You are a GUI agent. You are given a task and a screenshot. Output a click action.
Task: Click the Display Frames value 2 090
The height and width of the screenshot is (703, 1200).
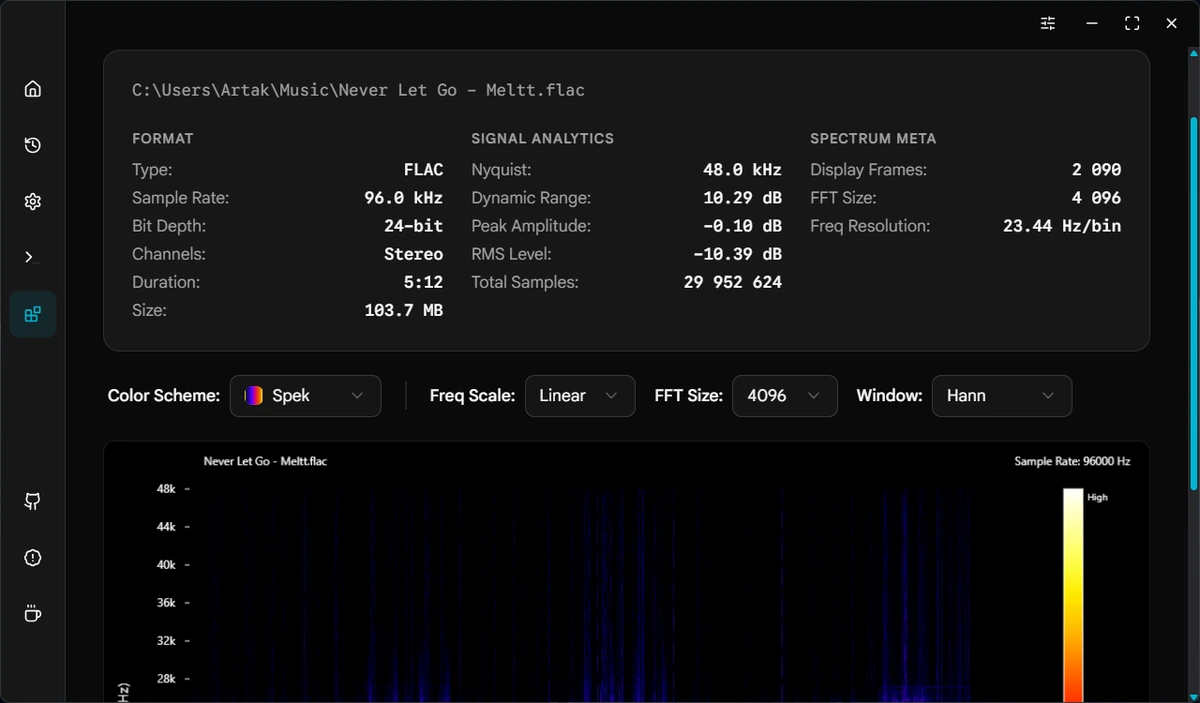(x=1097, y=170)
